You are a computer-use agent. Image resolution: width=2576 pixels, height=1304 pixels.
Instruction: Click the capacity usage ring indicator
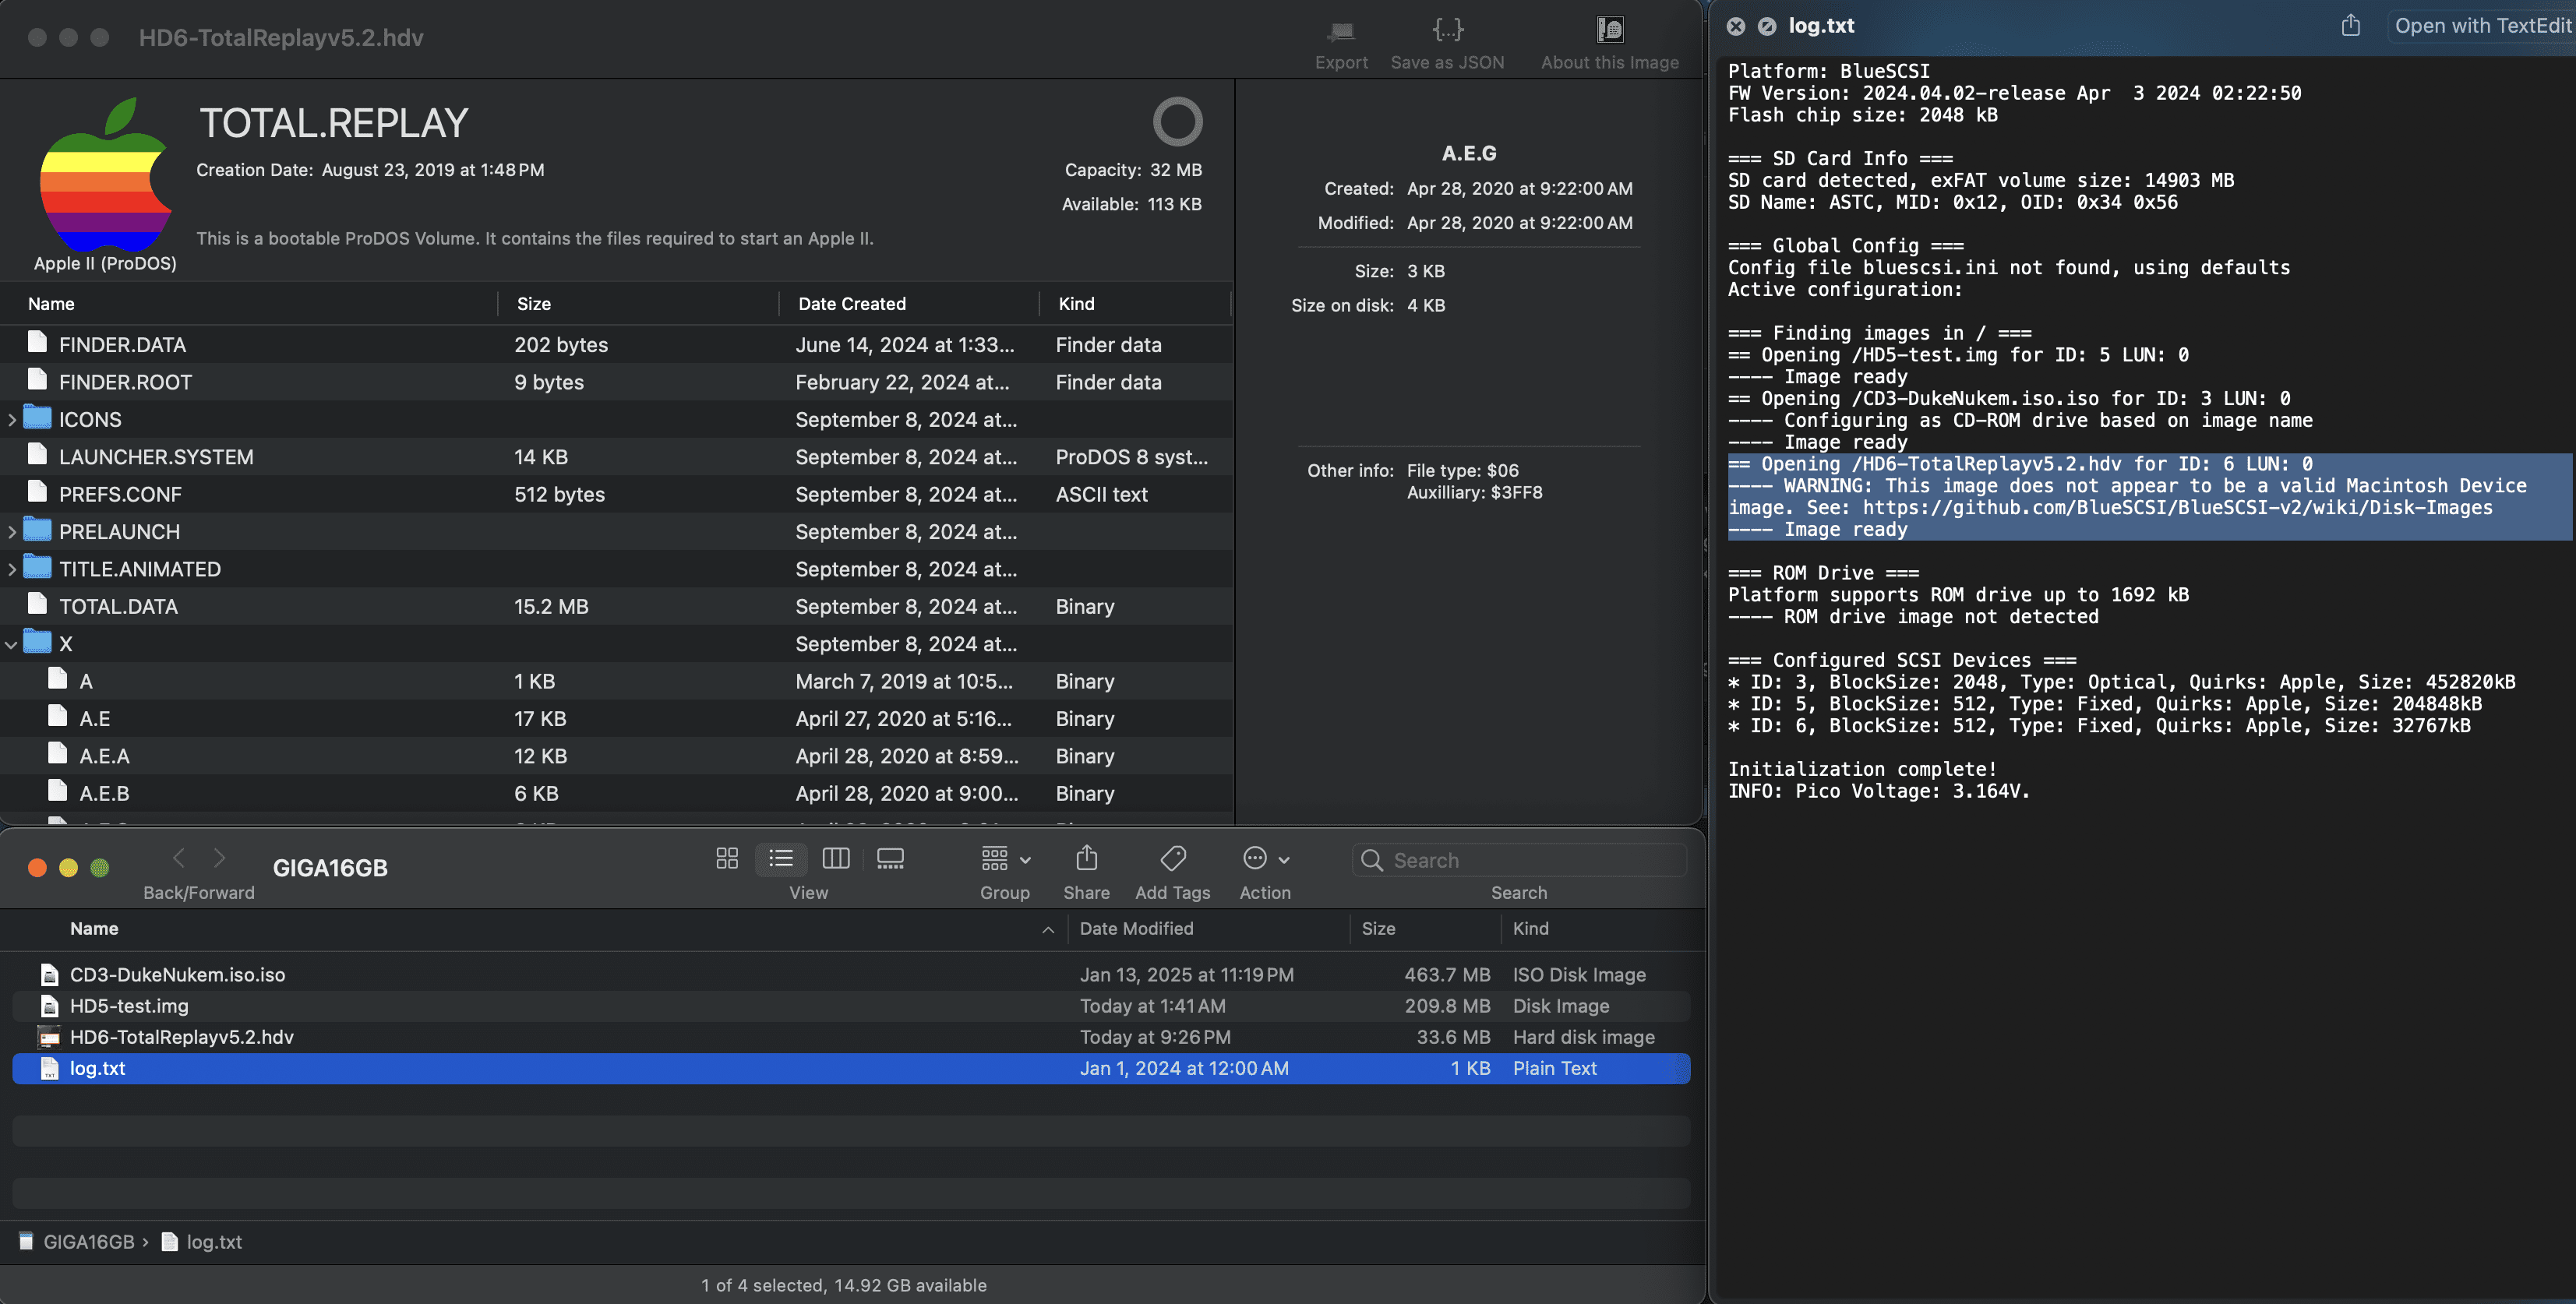[x=1177, y=121]
